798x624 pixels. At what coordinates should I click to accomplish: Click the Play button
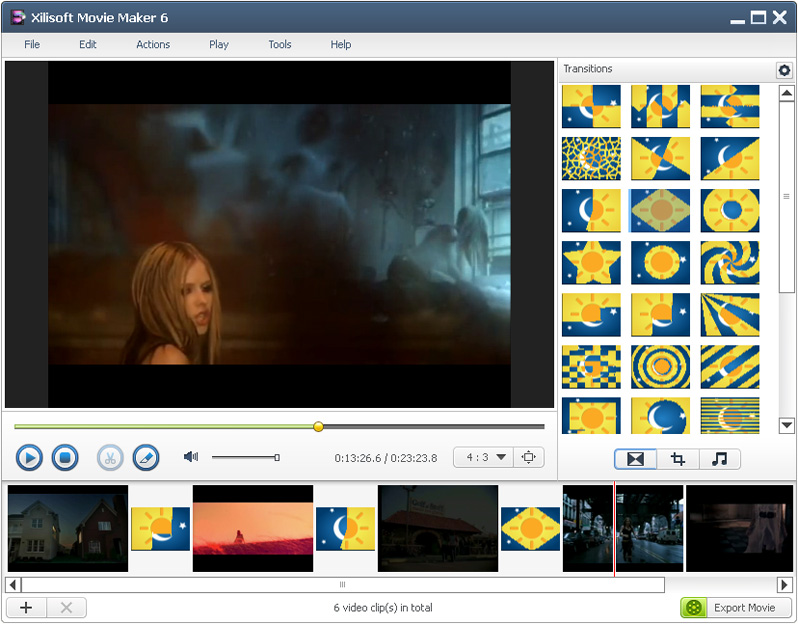coord(29,458)
